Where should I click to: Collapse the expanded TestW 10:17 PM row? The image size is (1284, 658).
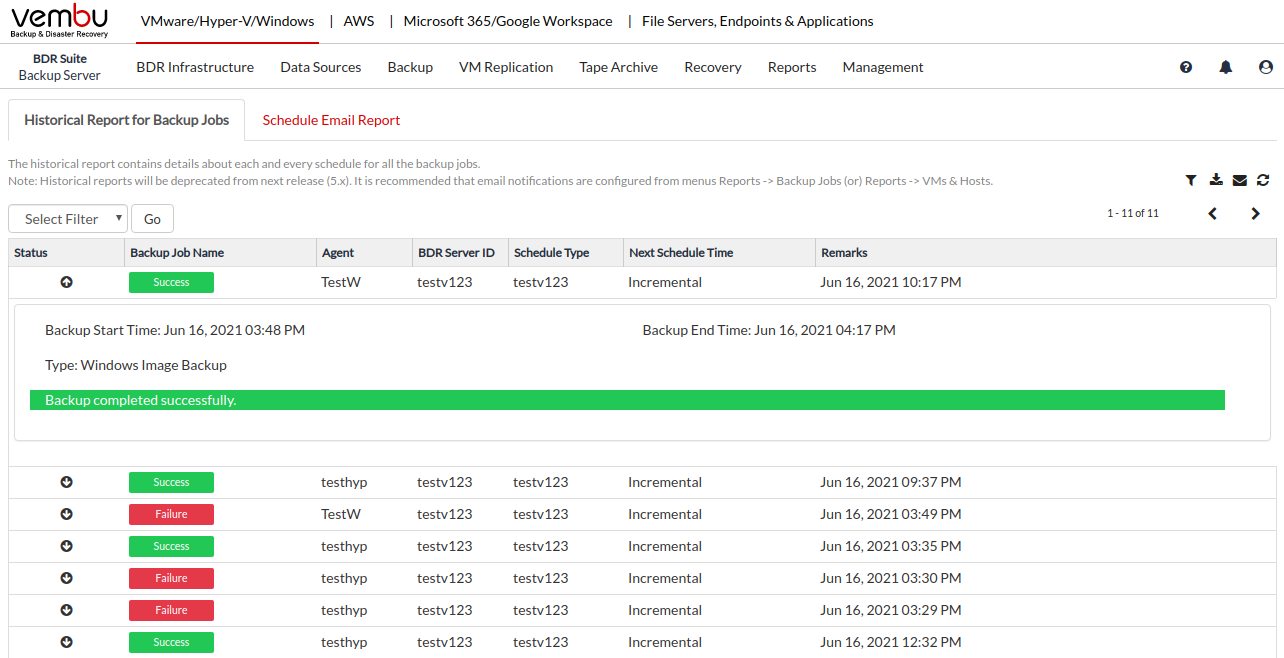[67, 282]
